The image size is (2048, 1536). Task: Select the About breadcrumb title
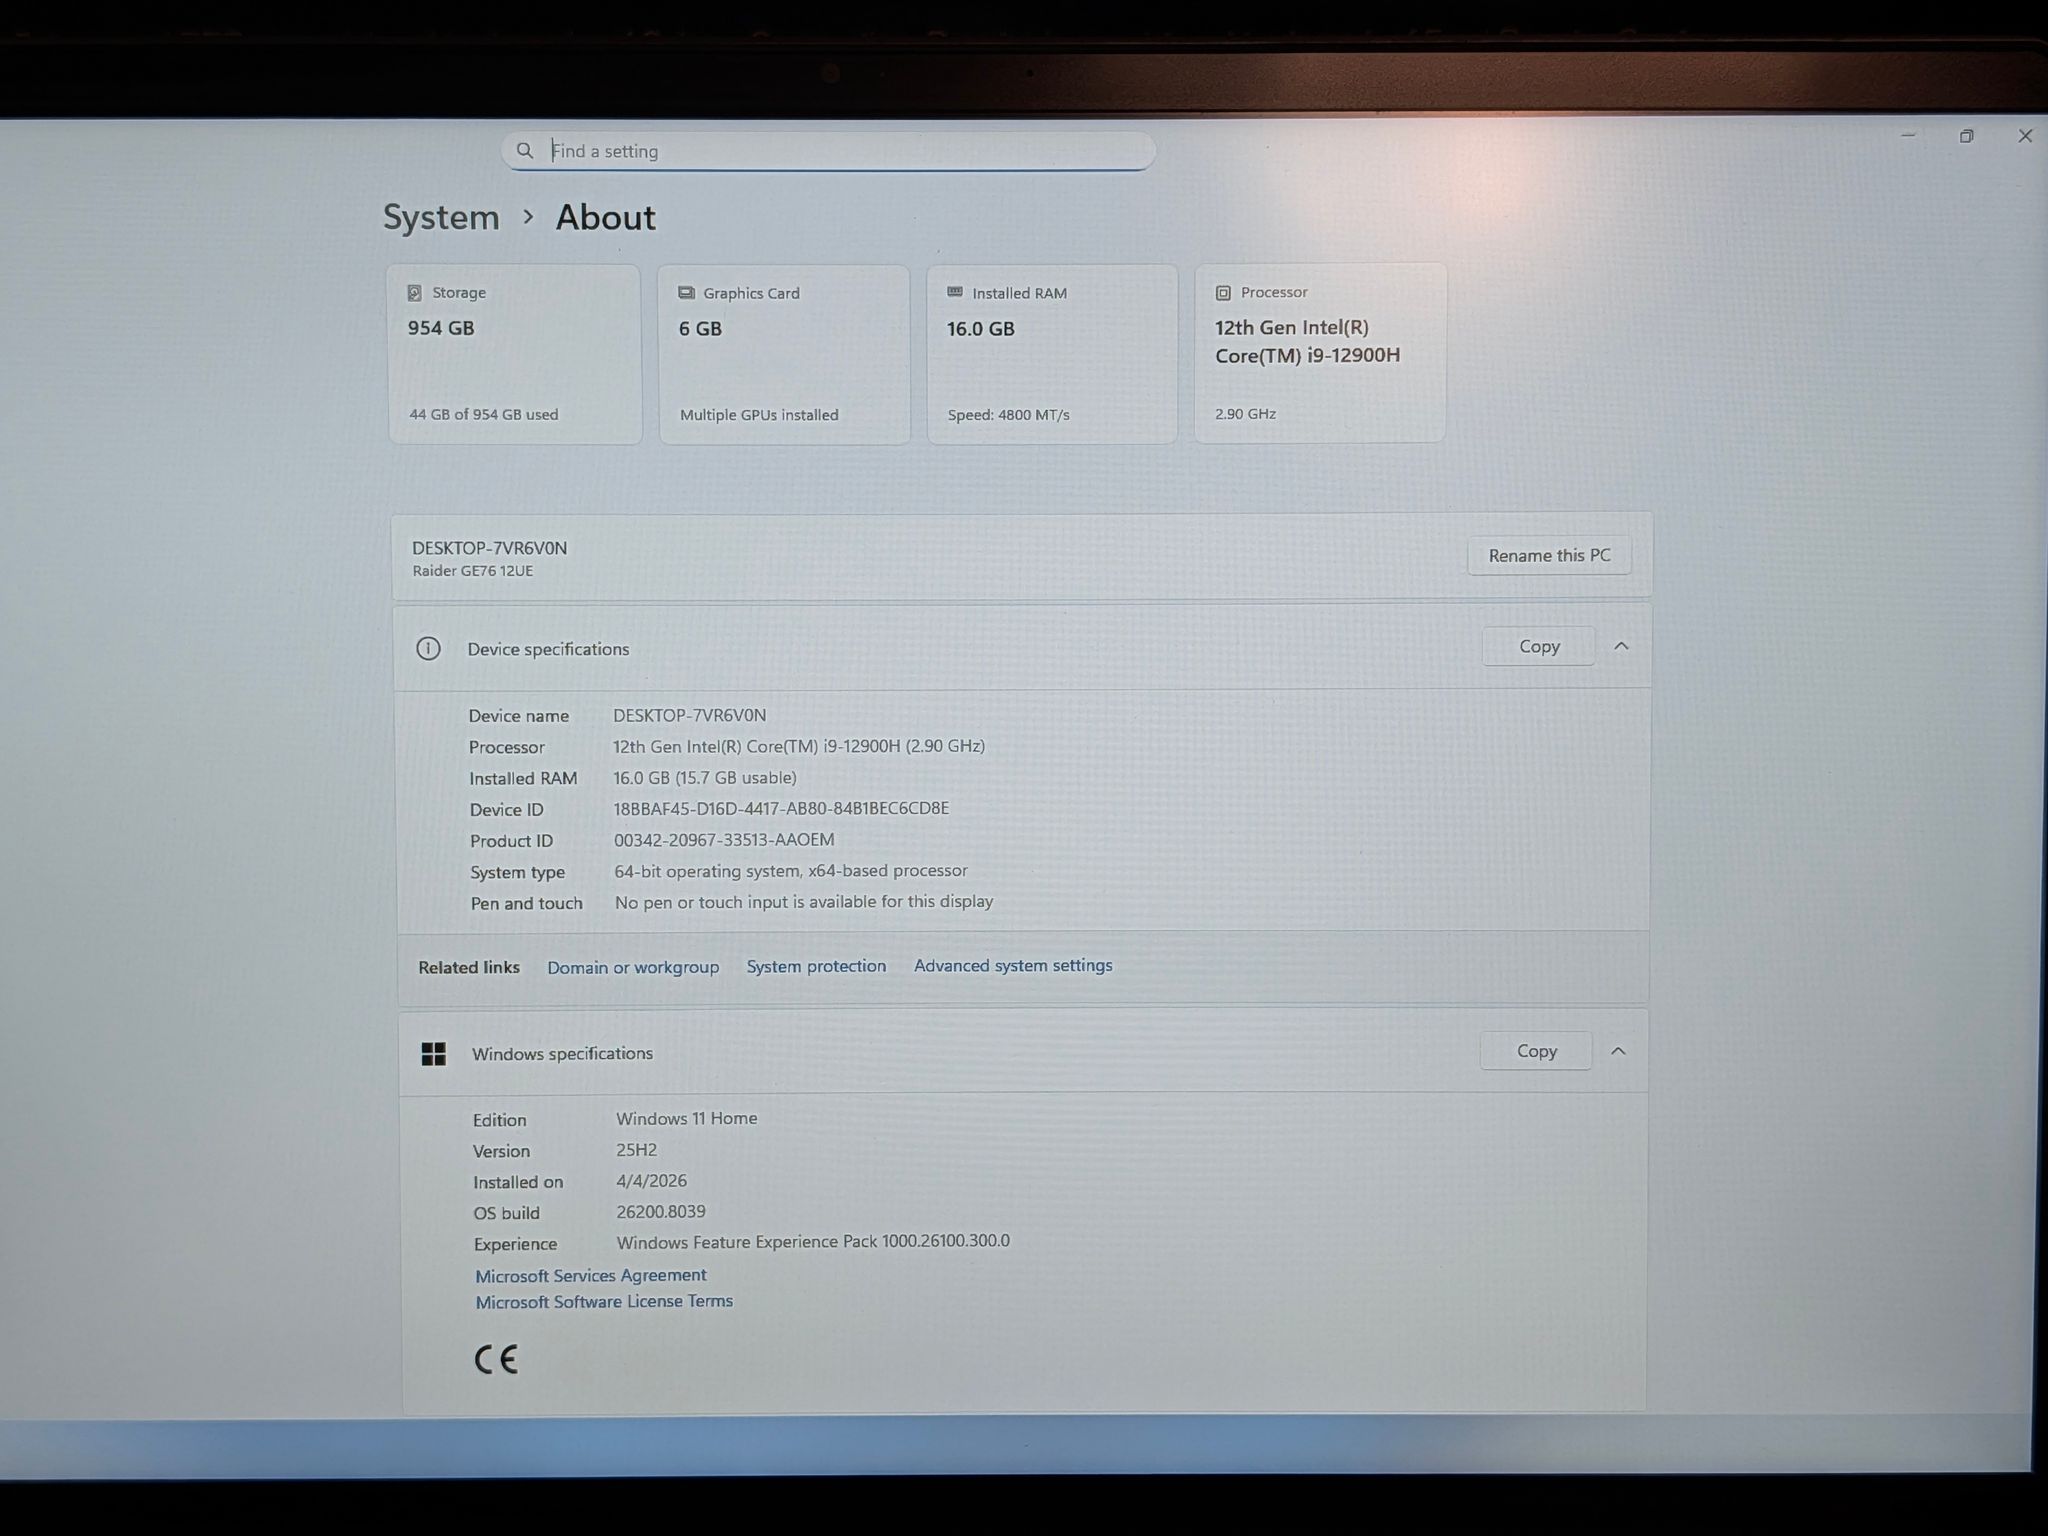click(605, 217)
